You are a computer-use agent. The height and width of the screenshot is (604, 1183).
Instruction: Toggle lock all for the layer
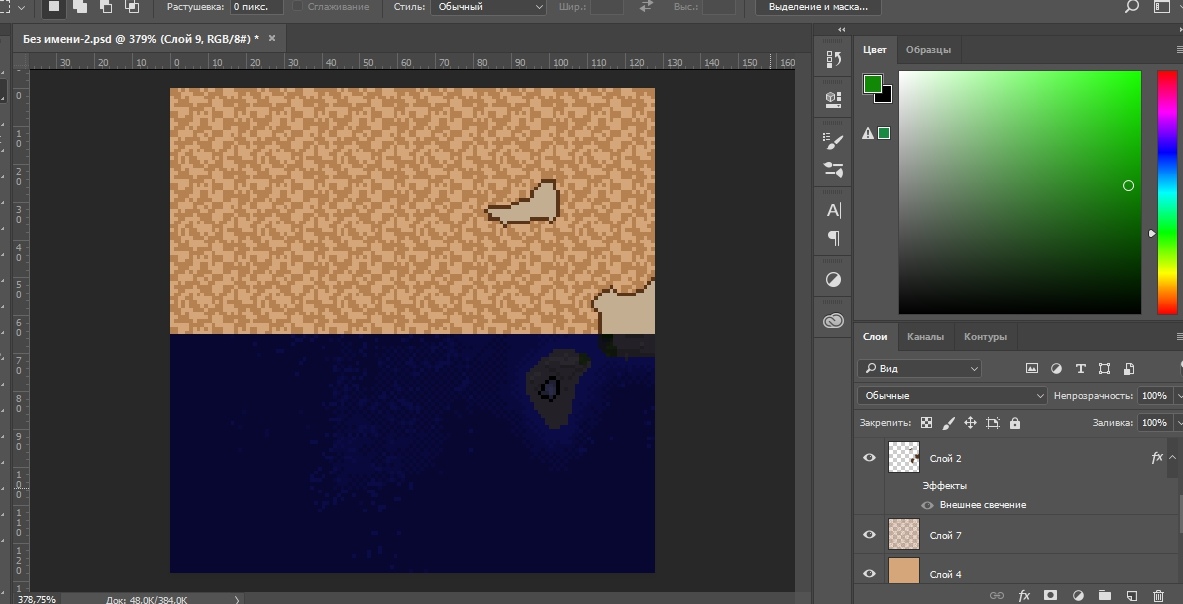coord(1015,423)
